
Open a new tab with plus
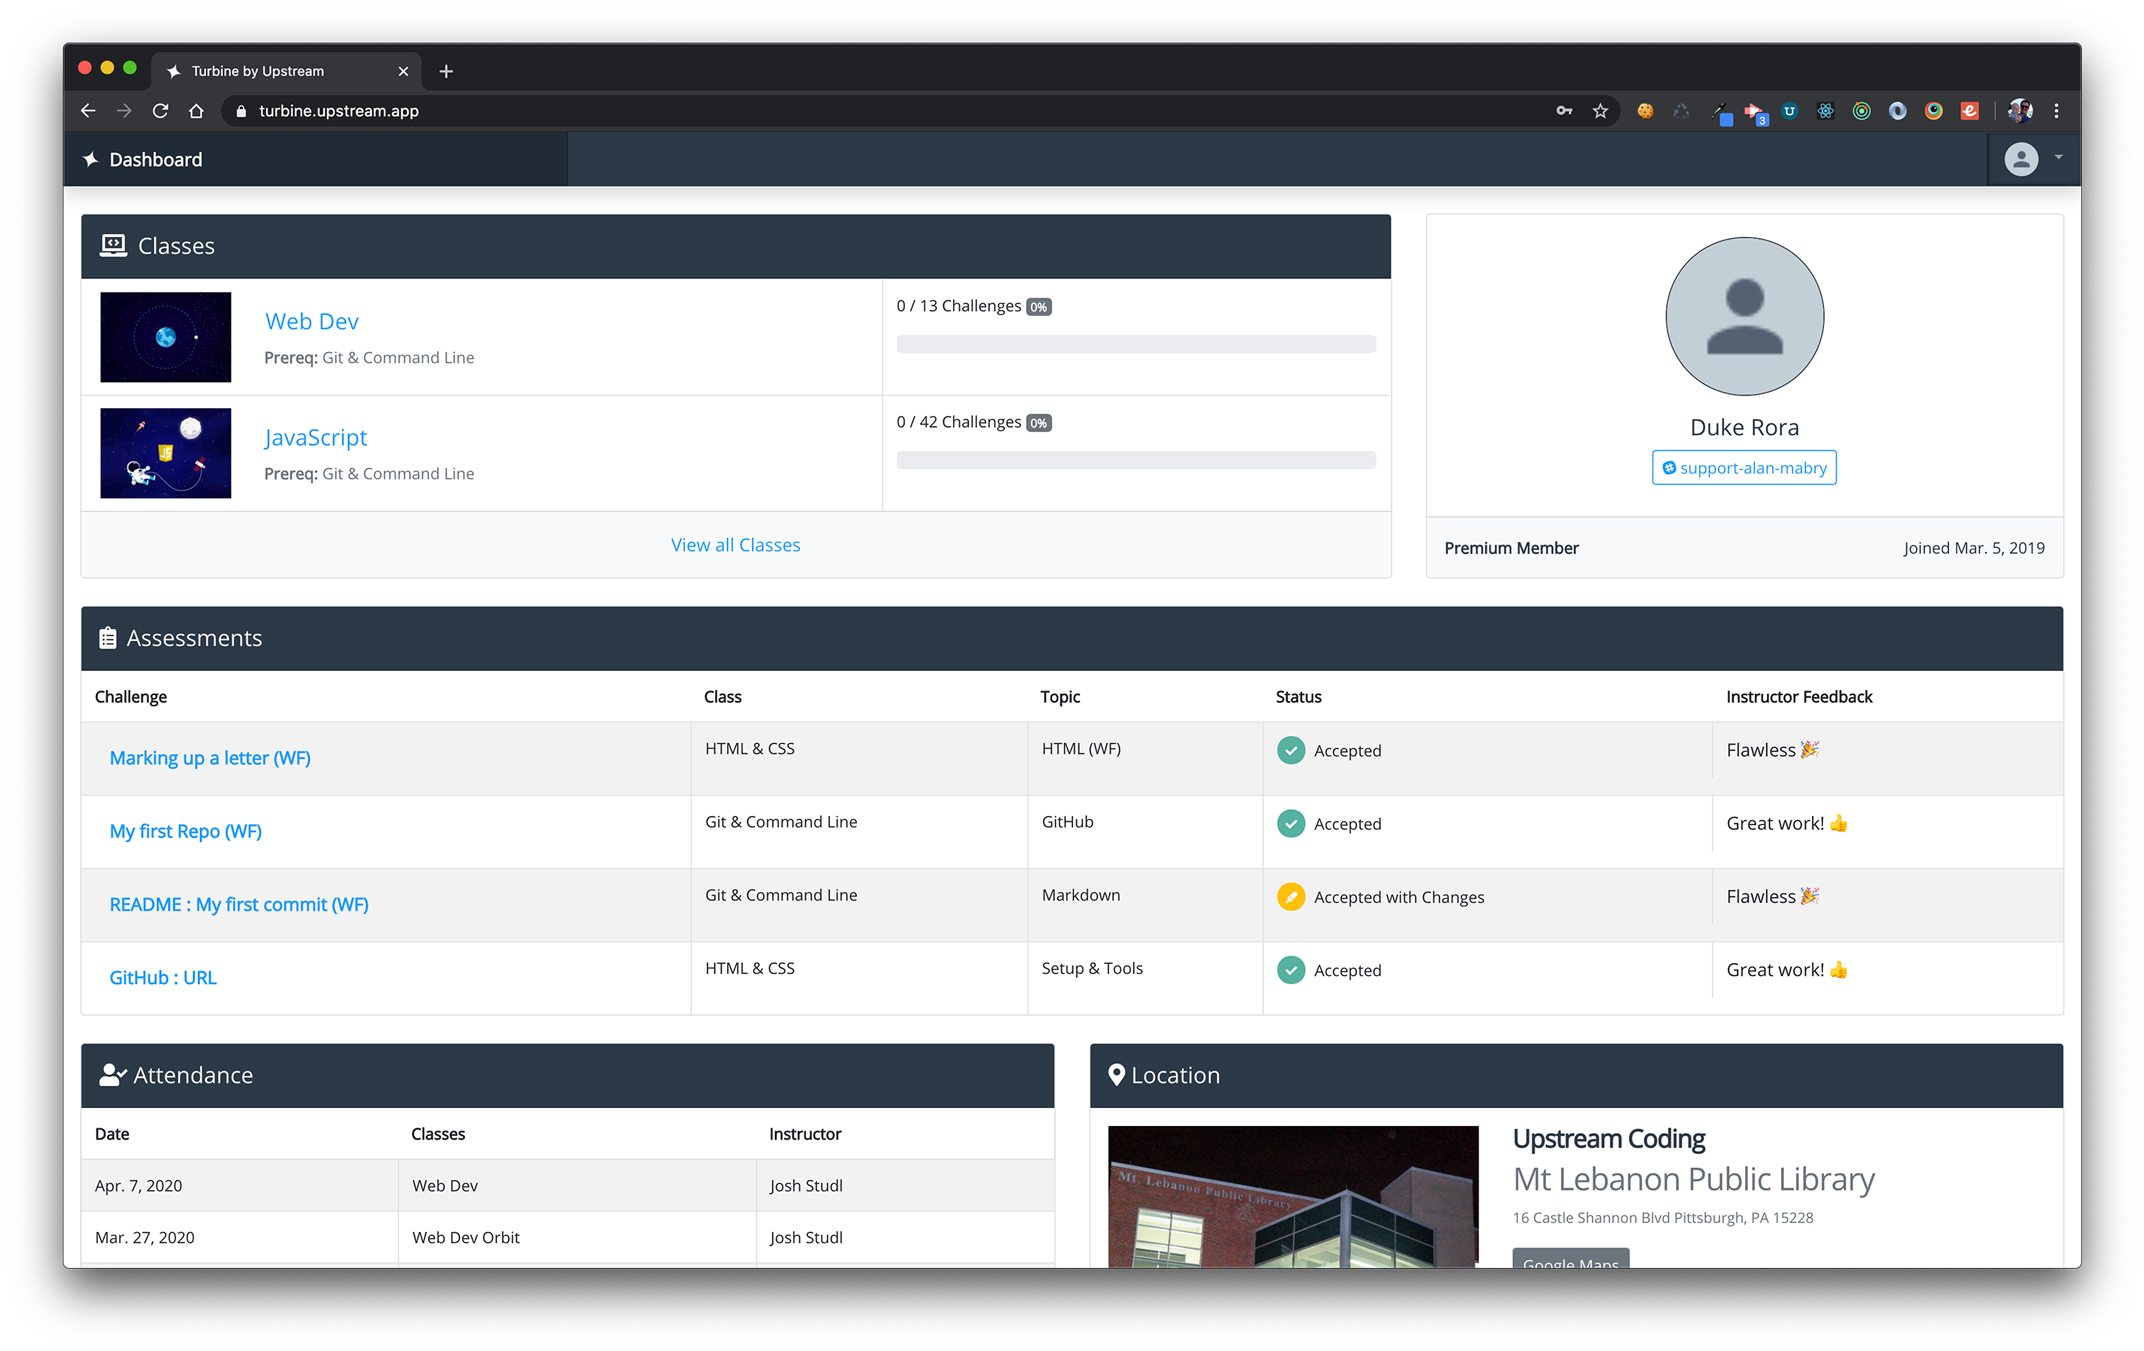[446, 71]
